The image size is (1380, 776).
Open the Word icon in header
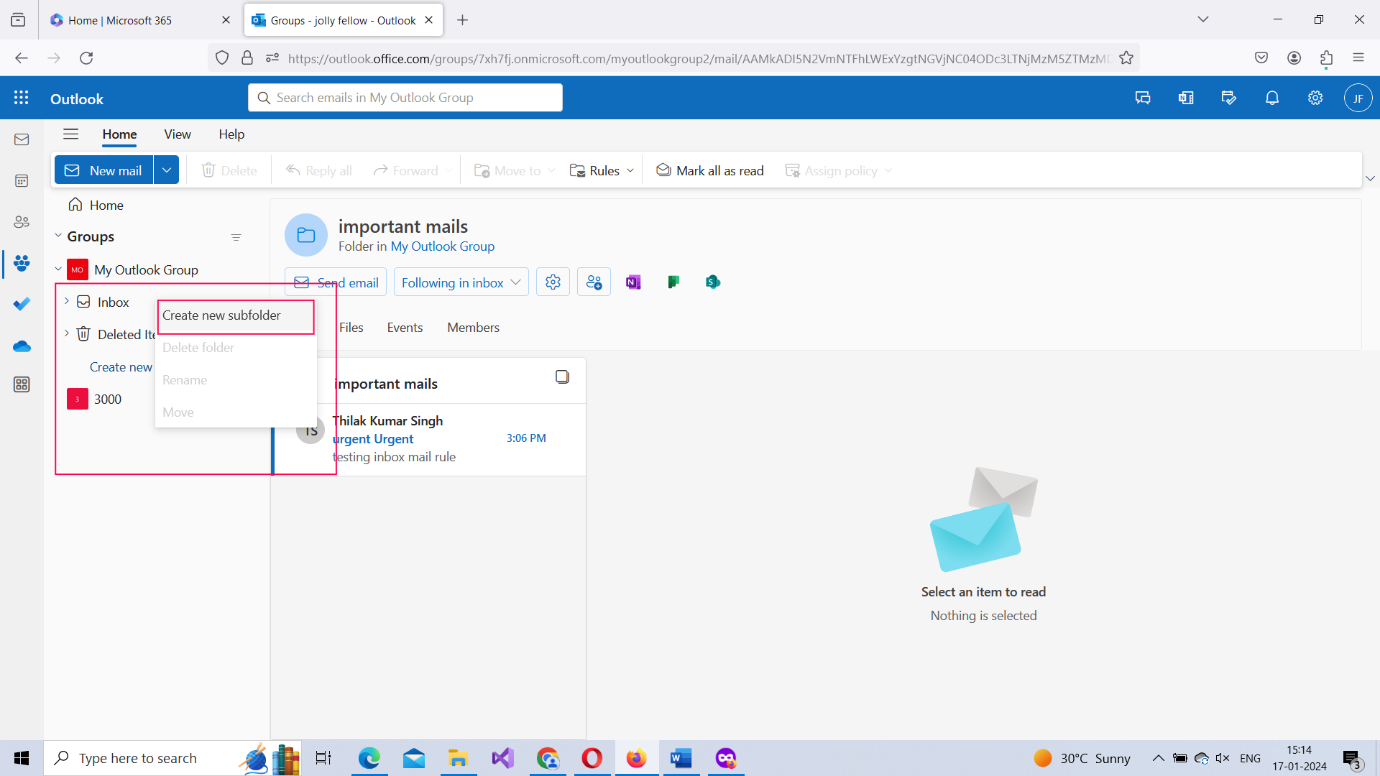coord(1186,98)
